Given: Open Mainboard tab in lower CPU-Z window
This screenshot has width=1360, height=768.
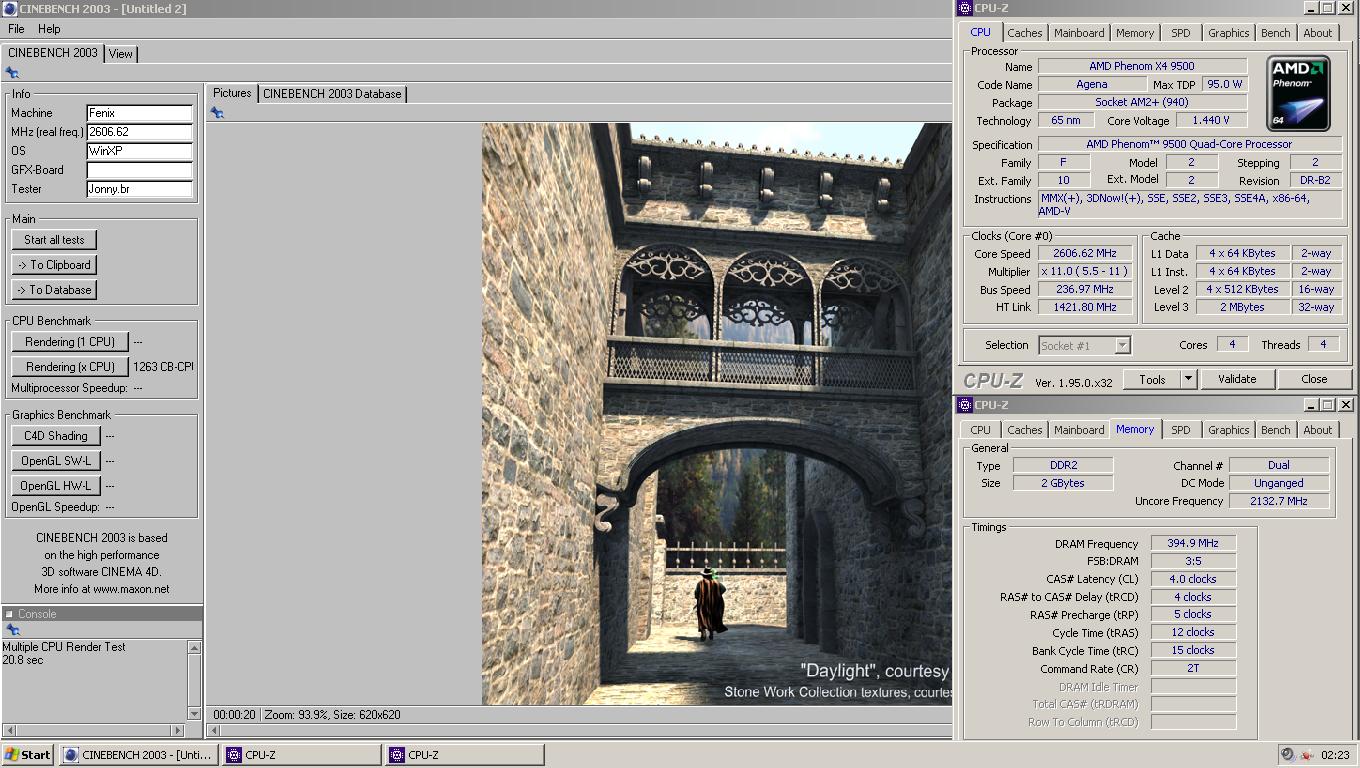Looking at the screenshot, I should click(1080, 430).
